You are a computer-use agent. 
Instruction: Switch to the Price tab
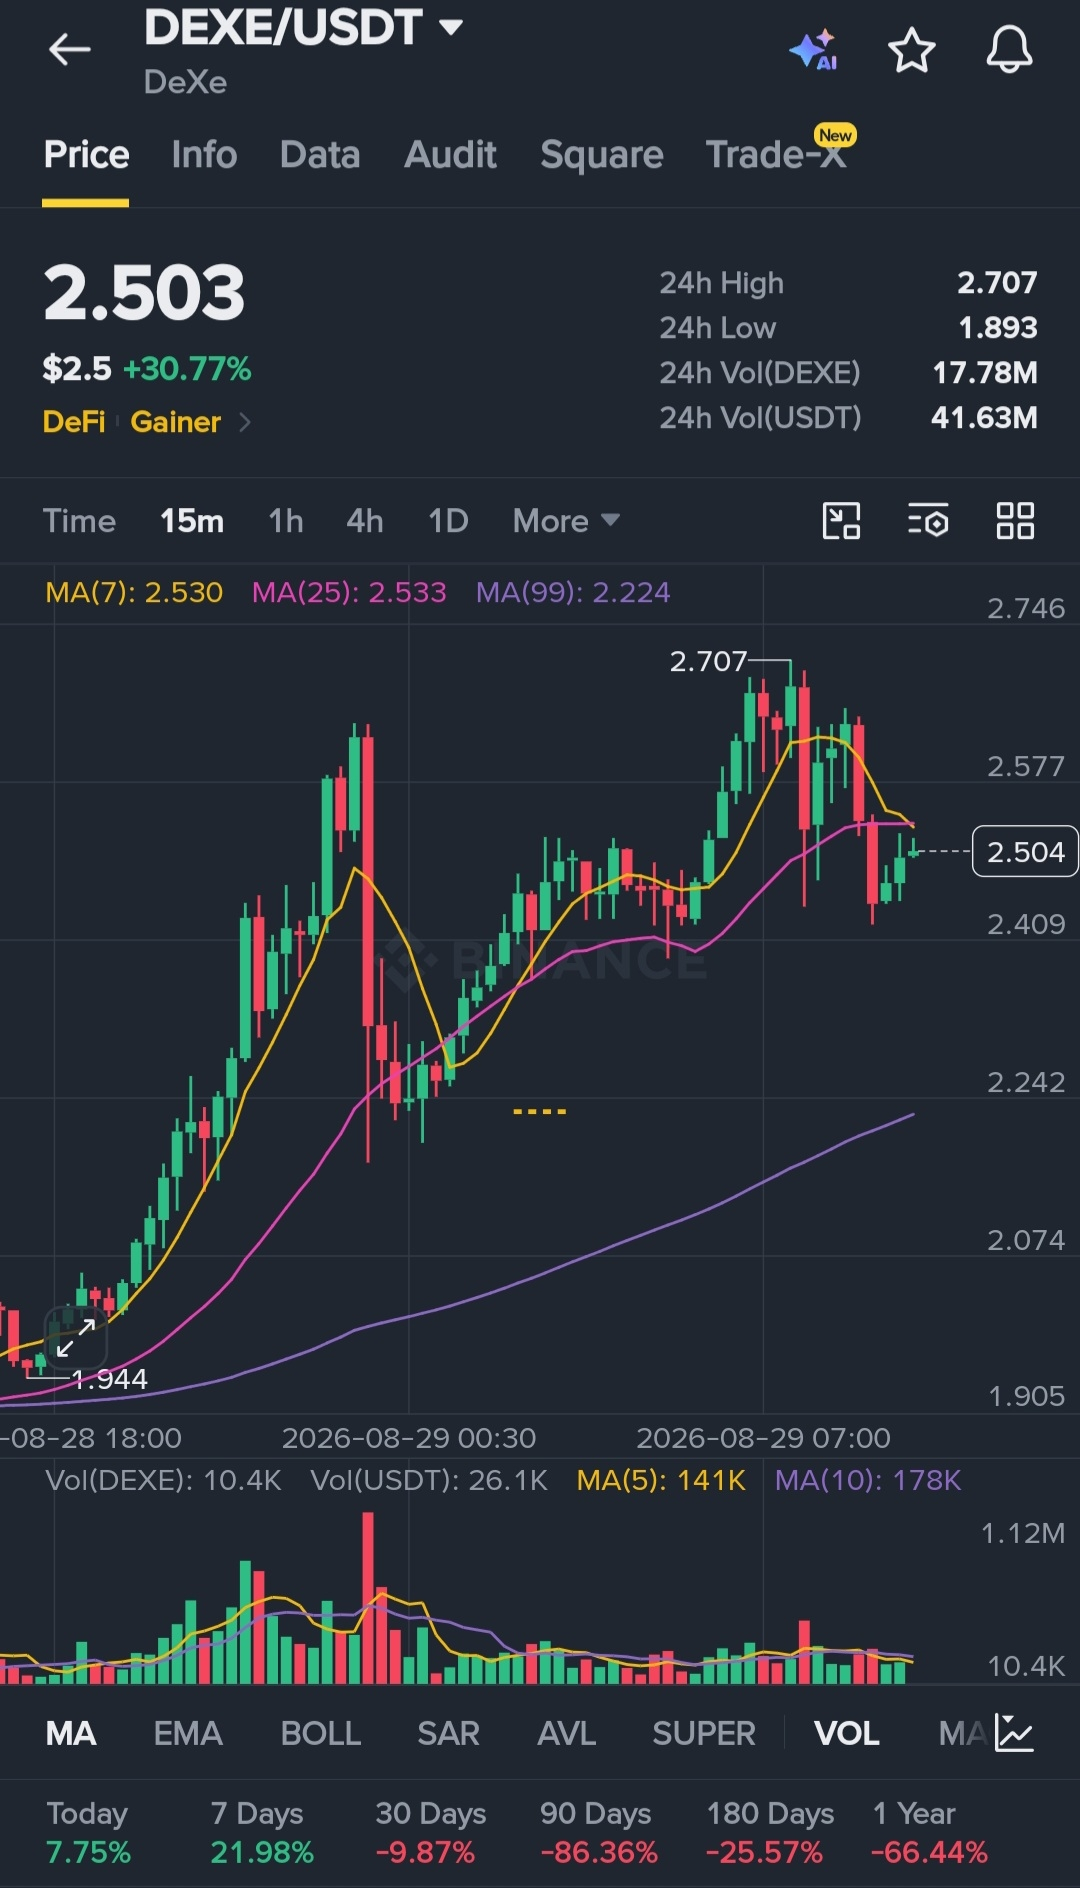pos(86,155)
